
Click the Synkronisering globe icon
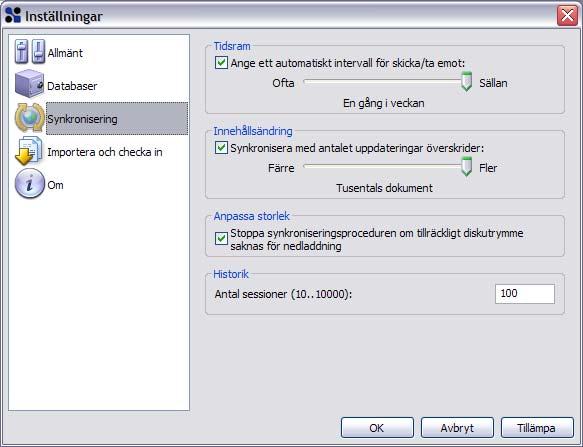(x=29, y=118)
